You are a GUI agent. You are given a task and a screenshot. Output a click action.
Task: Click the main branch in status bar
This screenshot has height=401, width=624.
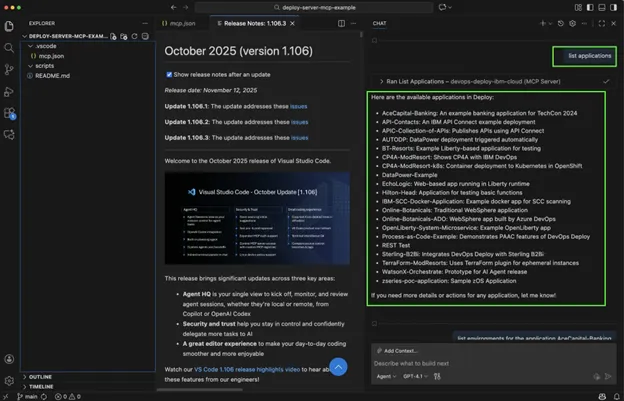click(x=27, y=397)
